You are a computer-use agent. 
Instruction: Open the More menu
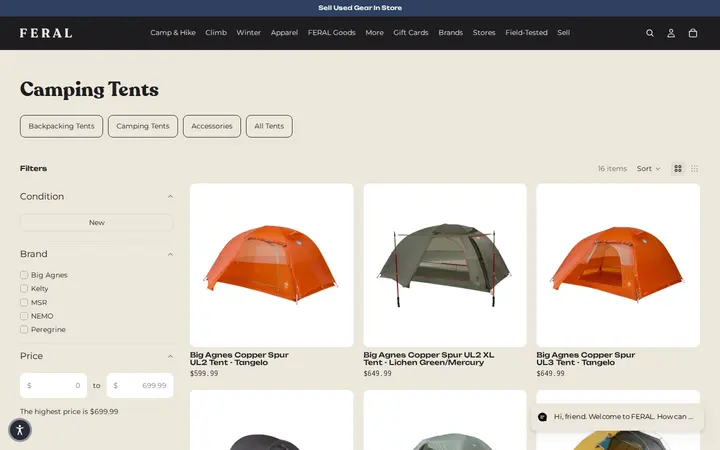click(374, 33)
